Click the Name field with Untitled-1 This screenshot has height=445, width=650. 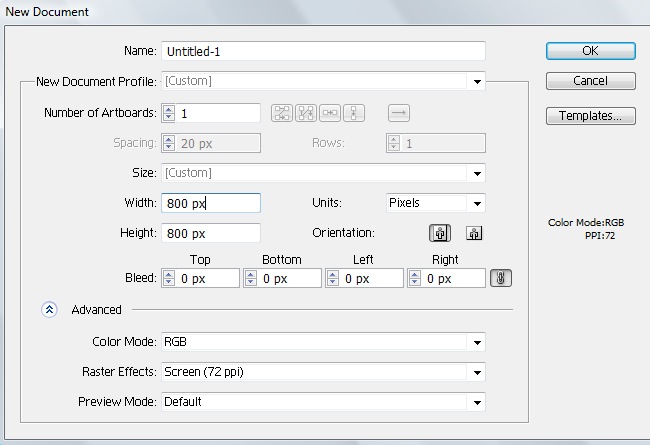pos(323,51)
